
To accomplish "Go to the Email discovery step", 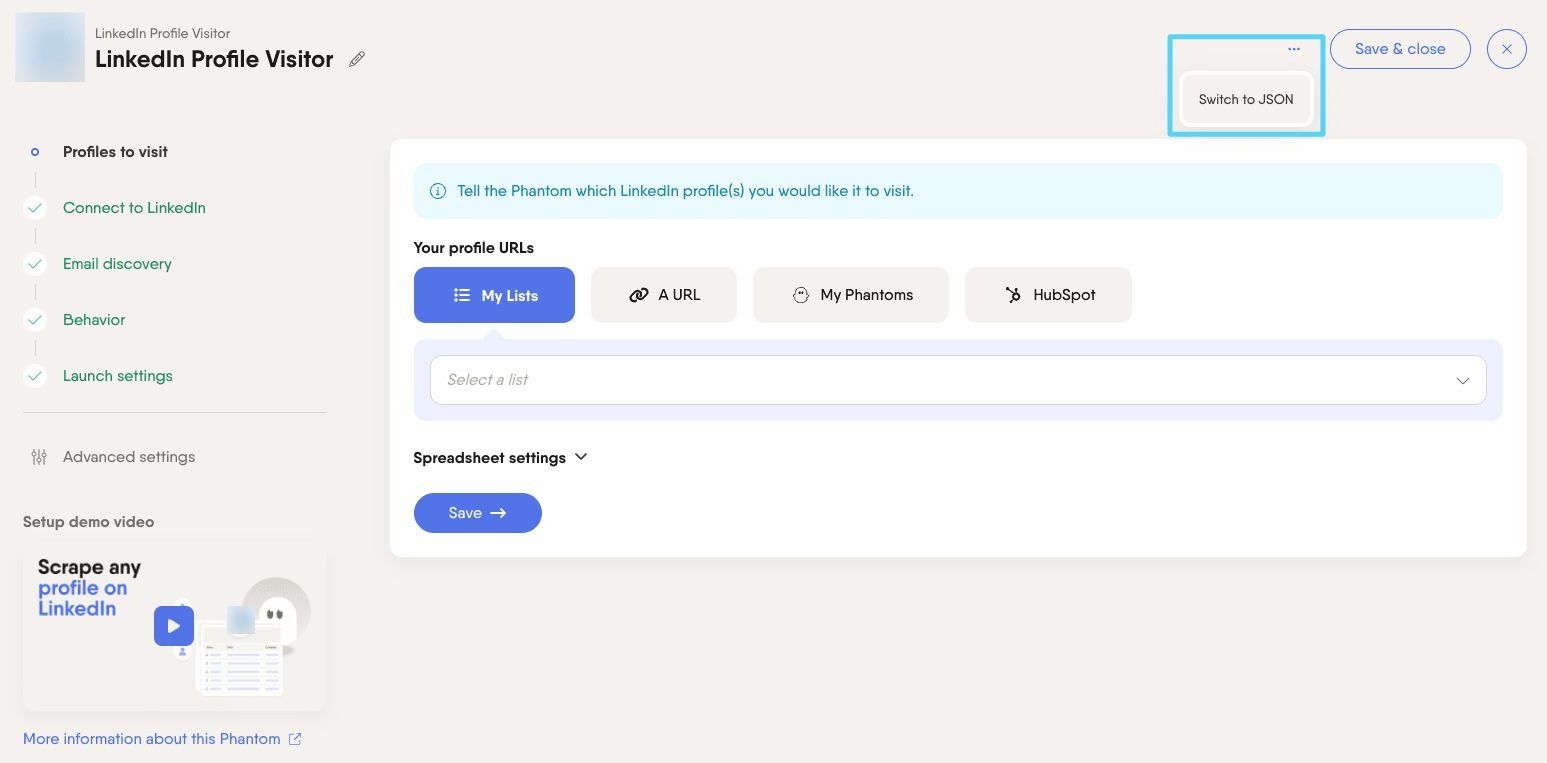I will (117, 264).
